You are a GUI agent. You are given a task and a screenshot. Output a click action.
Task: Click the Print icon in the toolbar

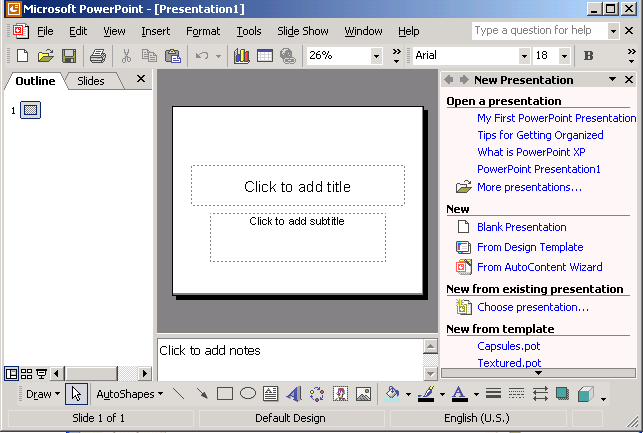coord(97,56)
